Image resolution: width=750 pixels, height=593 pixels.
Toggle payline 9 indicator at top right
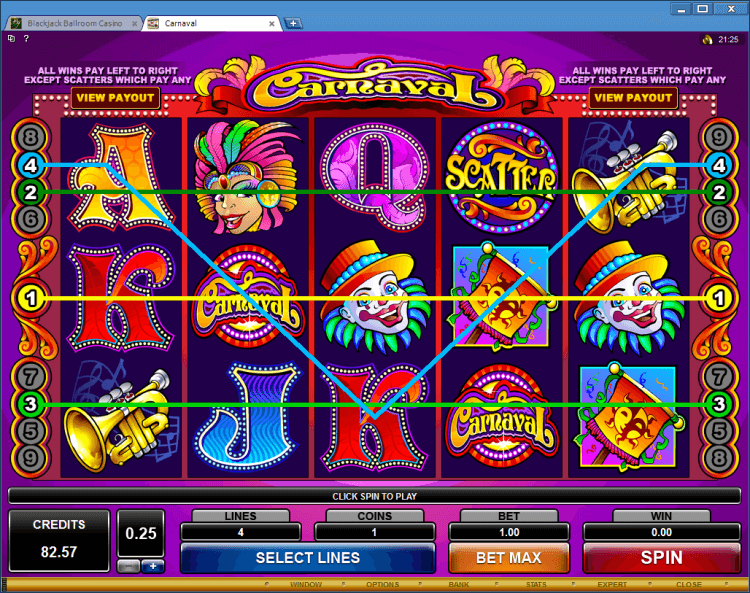pos(718,138)
